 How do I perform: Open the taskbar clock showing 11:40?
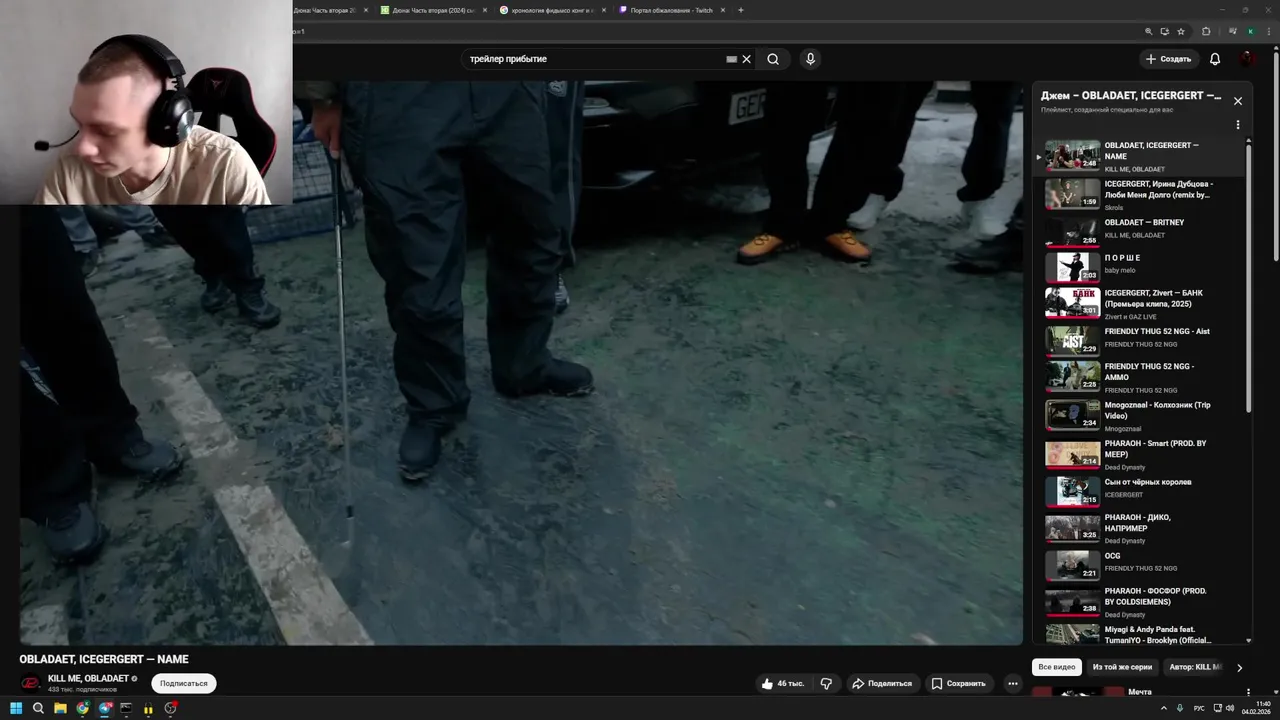(1257, 708)
